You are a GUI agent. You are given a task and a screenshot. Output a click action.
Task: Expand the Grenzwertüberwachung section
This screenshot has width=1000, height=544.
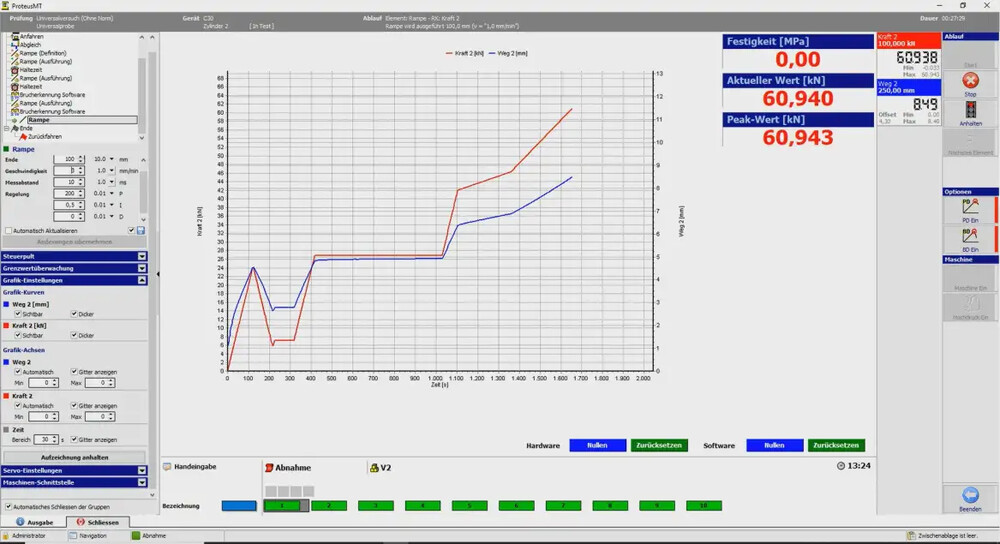tap(142, 268)
